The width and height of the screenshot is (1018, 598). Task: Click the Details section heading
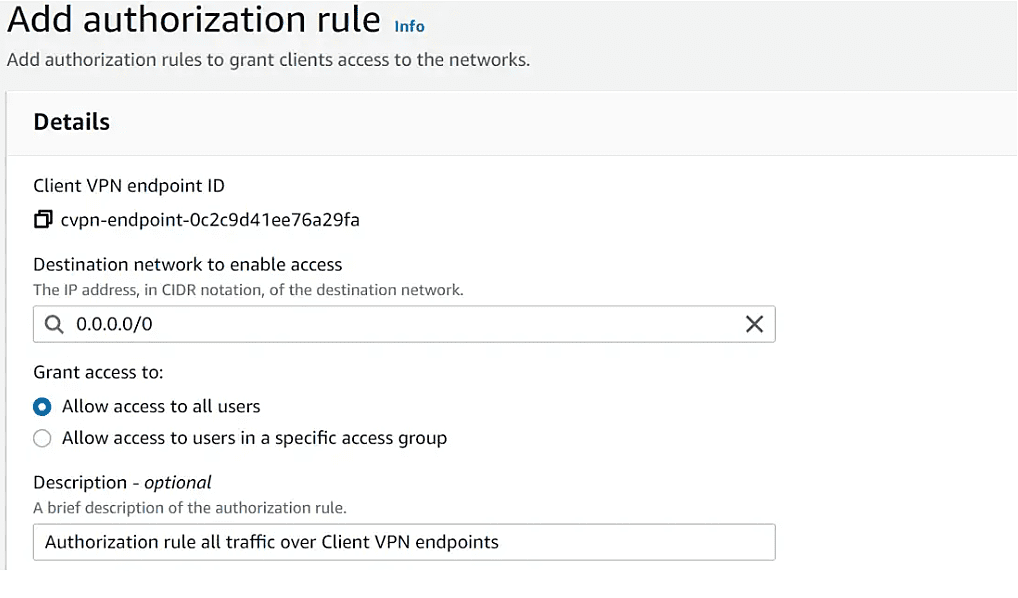pyautogui.click(x=71, y=121)
